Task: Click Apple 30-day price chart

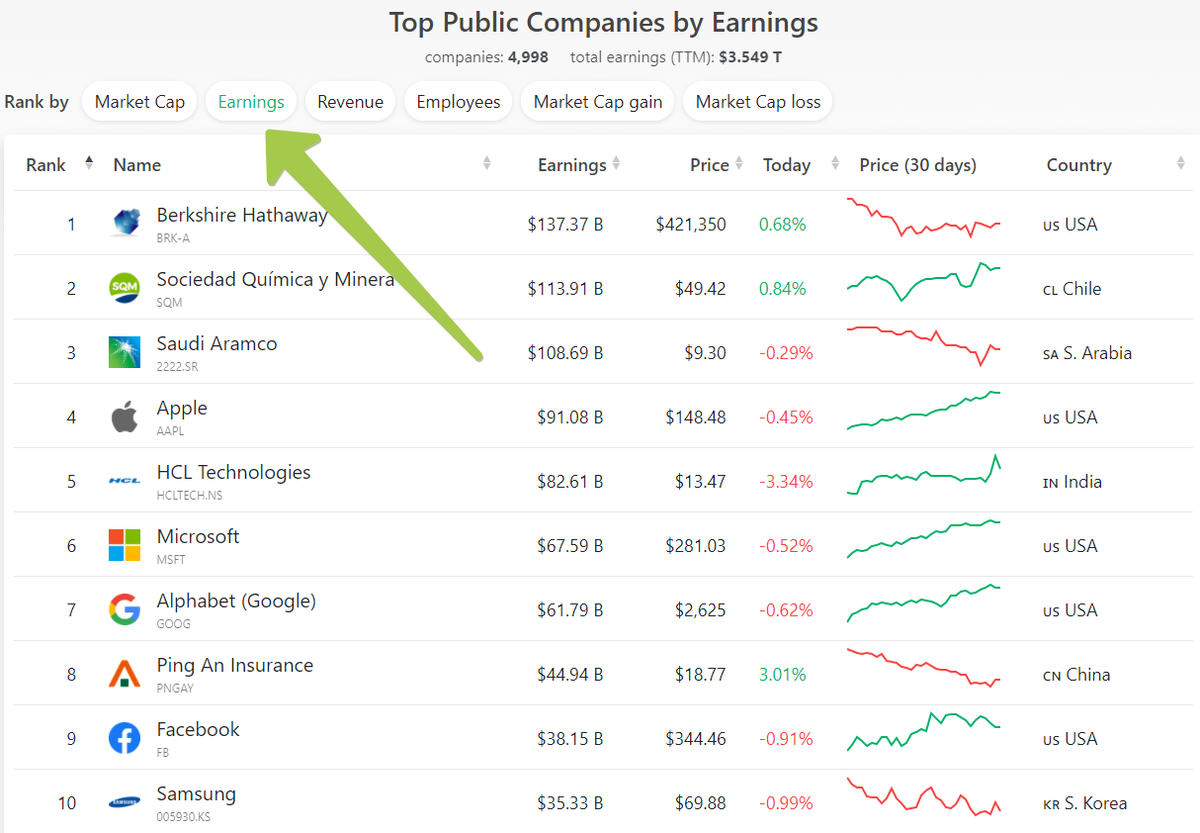Action: (x=923, y=411)
